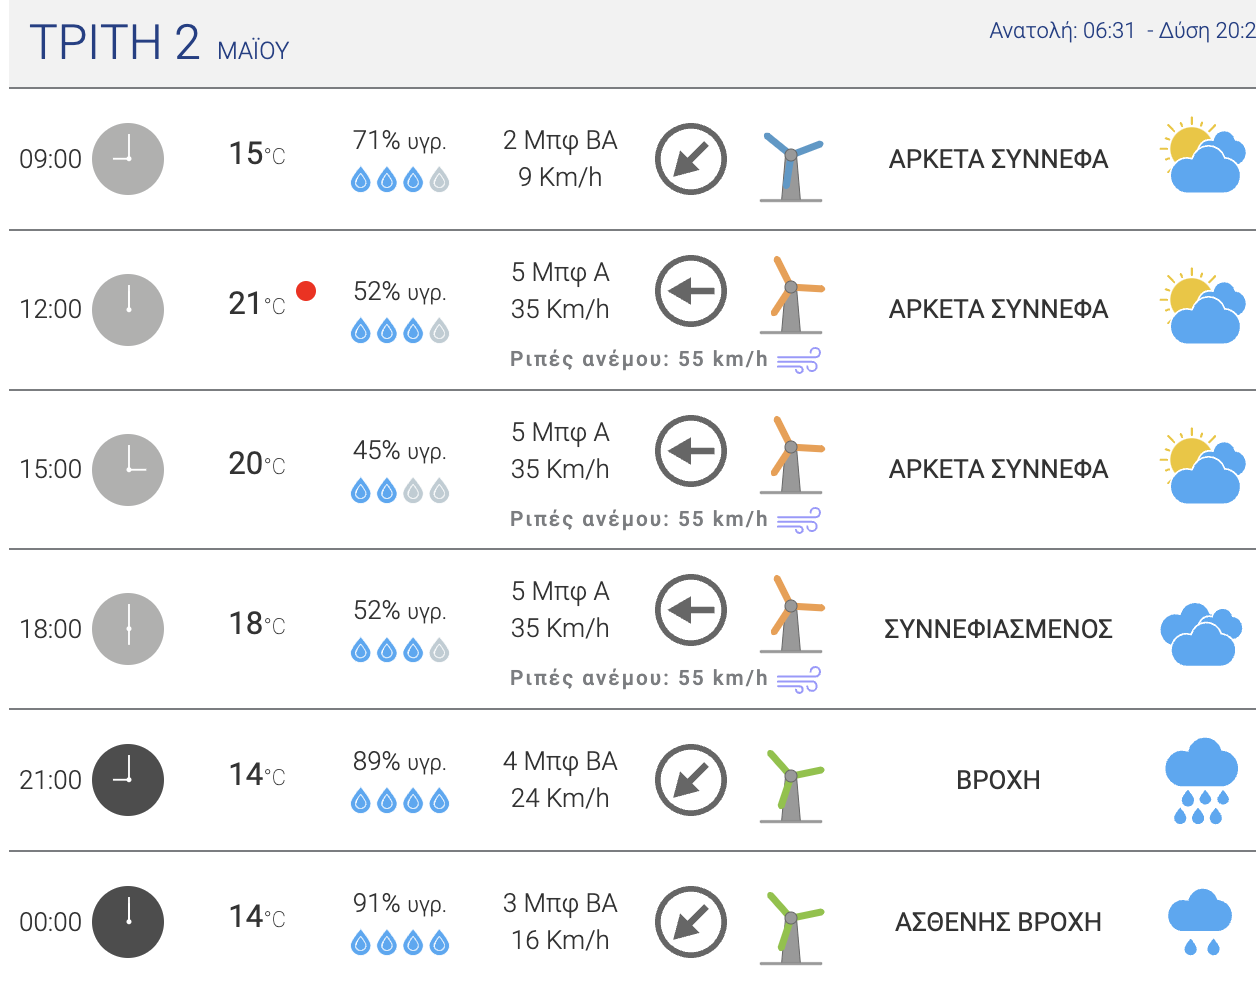1256x992 pixels.
Task: Click the light rain icon at 00:00
Action: [1200, 922]
